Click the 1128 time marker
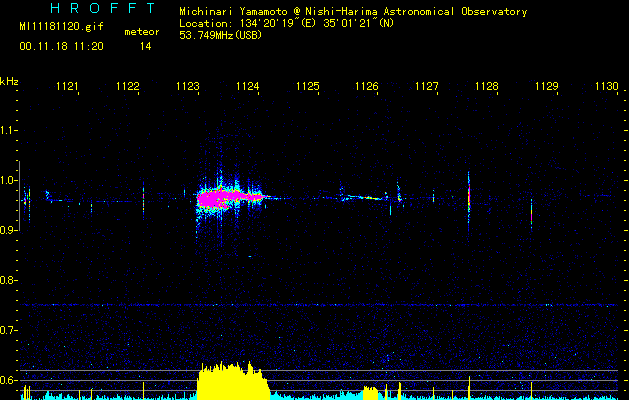Screen dimensions: 629x400 coord(487,87)
